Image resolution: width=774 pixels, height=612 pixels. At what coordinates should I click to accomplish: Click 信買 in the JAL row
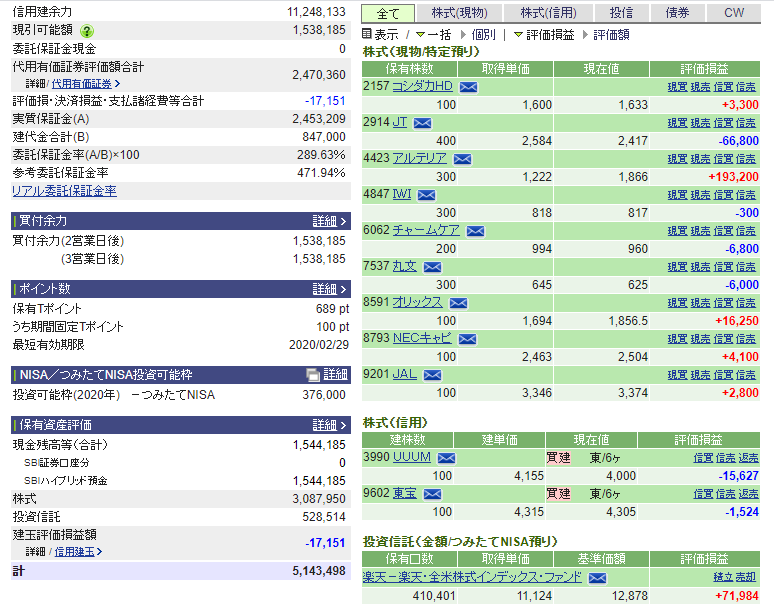pyautogui.click(x=723, y=376)
